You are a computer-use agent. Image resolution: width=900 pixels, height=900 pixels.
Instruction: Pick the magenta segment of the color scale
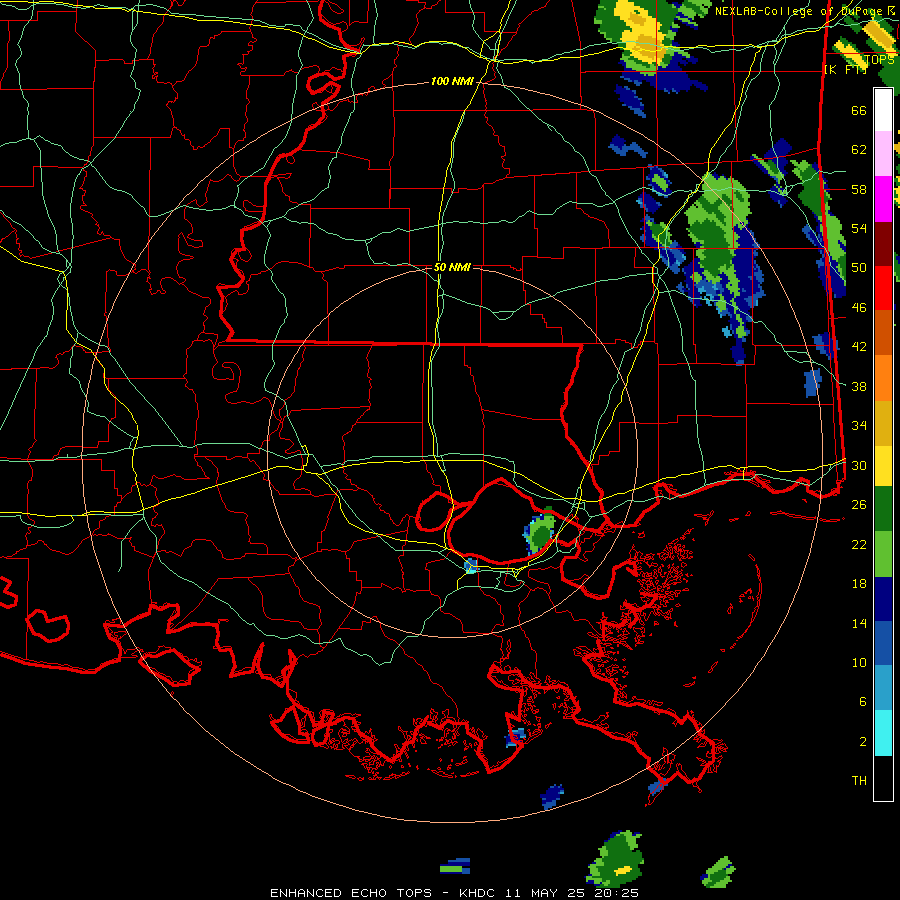(883, 199)
